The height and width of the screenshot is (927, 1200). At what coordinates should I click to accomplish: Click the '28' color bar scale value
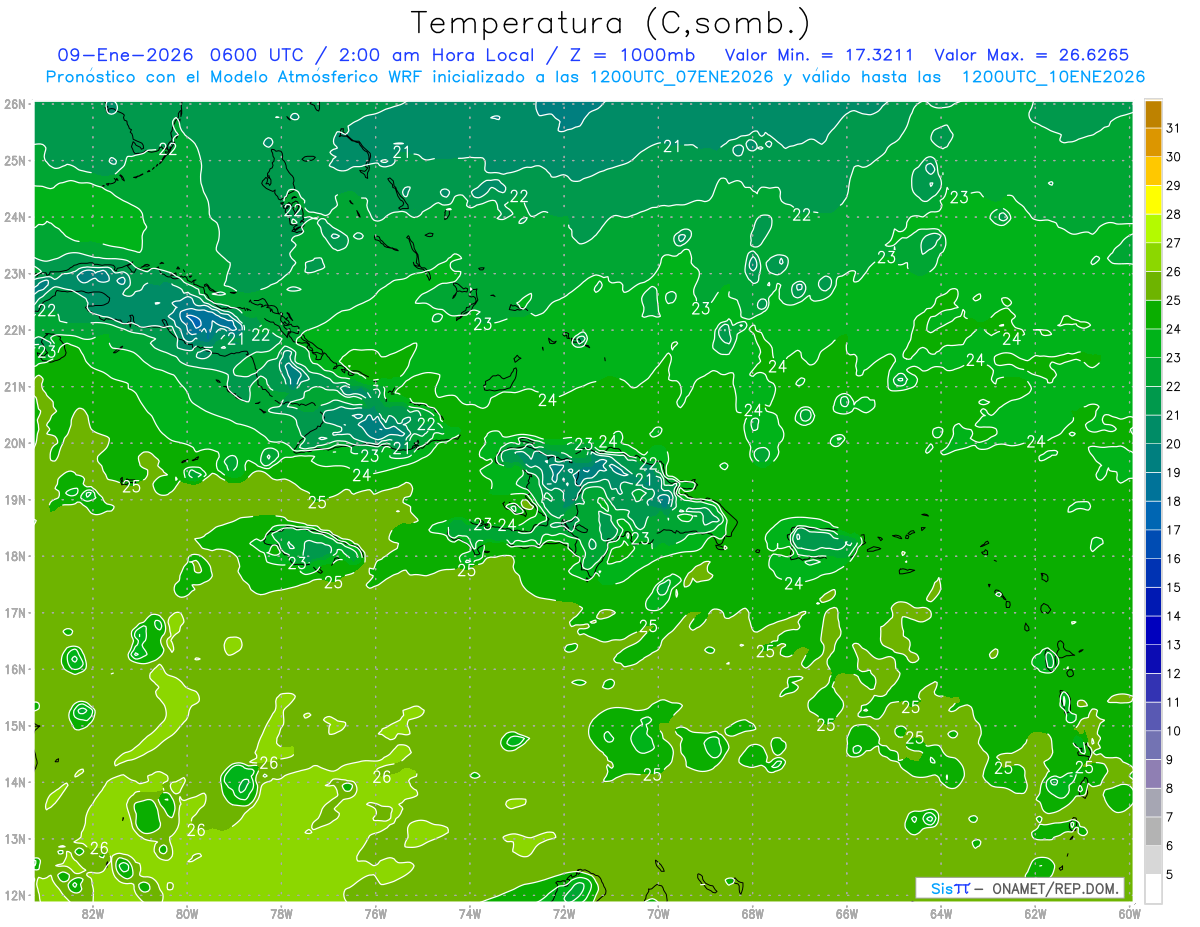coord(1173,215)
